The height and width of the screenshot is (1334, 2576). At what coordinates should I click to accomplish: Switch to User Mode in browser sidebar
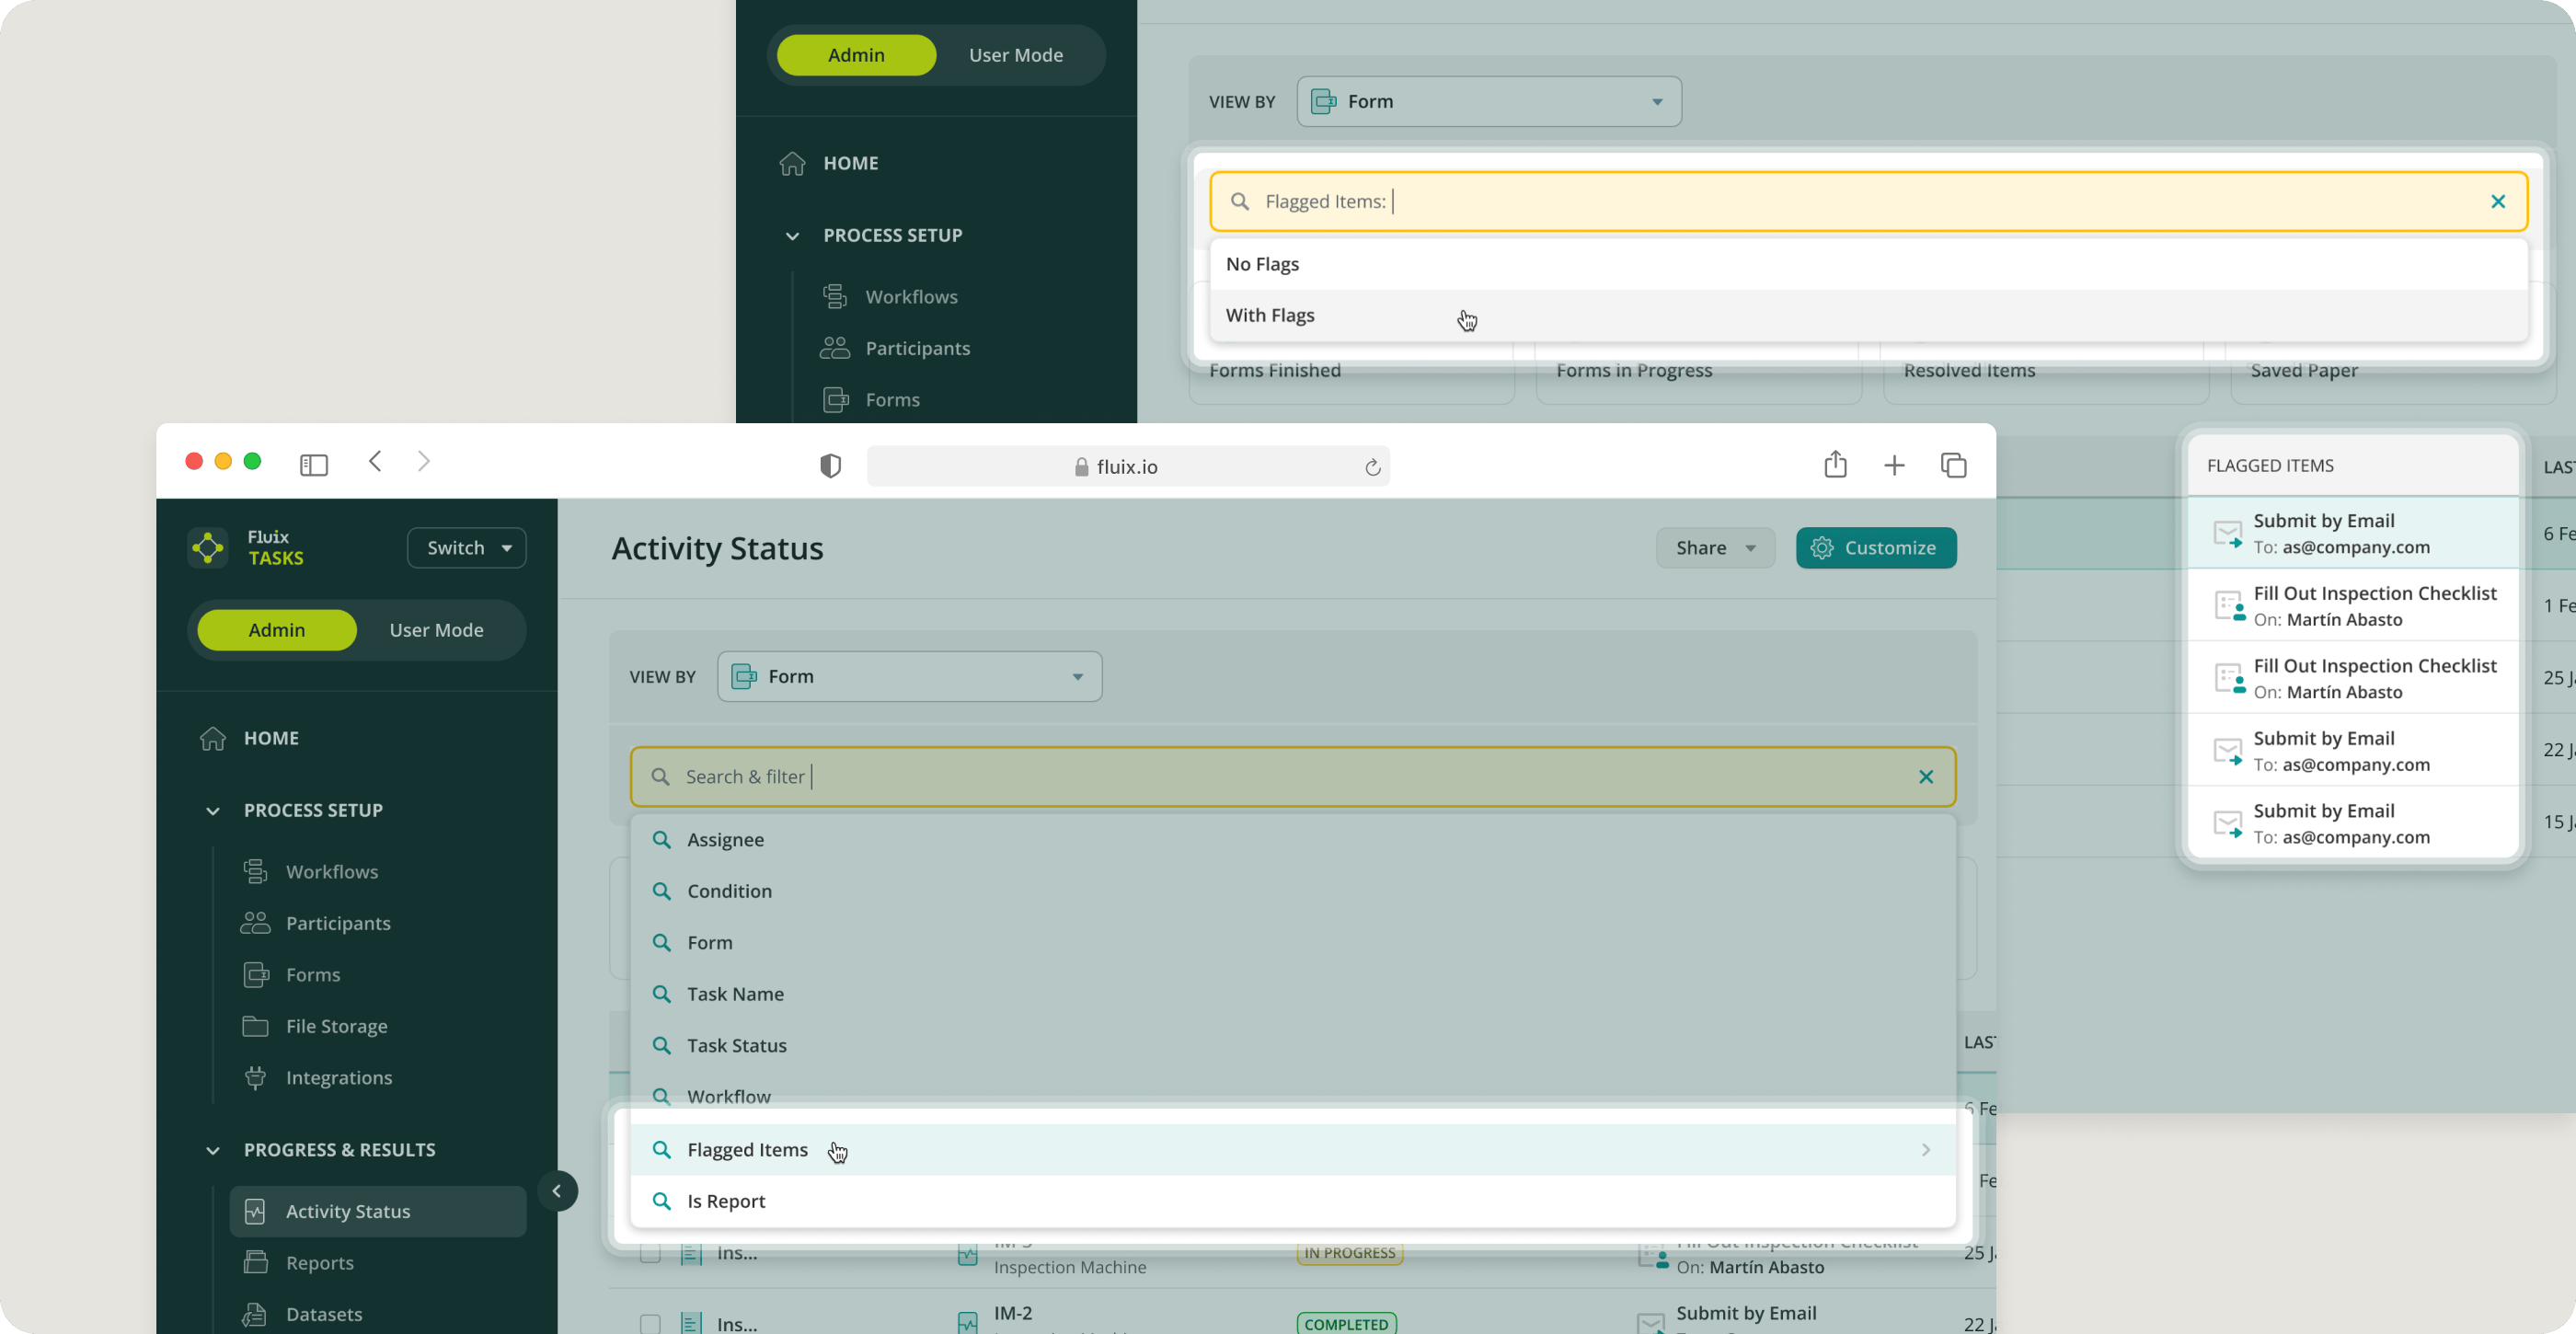tap(436, 630)
